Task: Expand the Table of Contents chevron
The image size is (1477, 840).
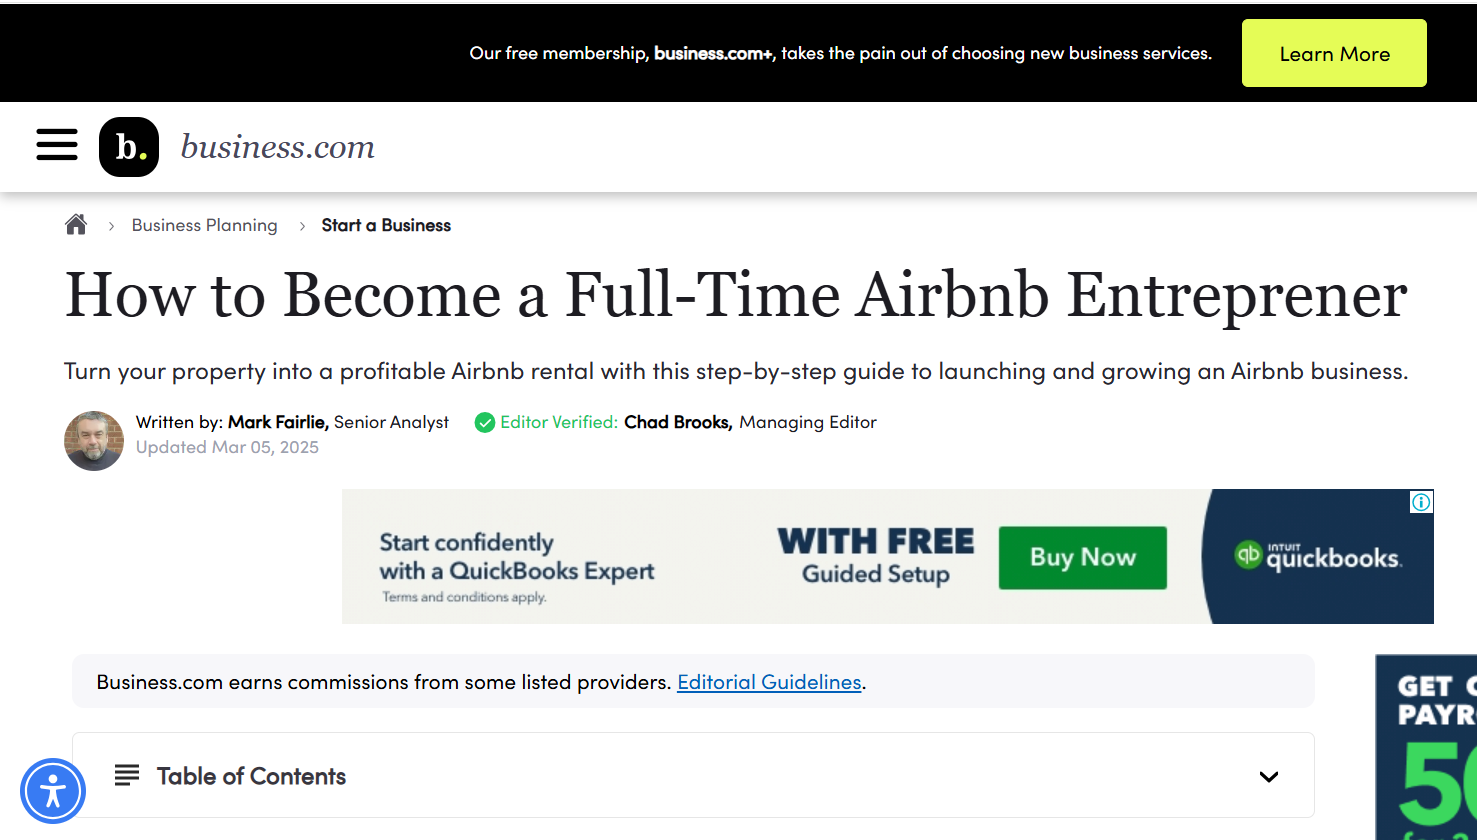Action: (x=1269, y=777)
